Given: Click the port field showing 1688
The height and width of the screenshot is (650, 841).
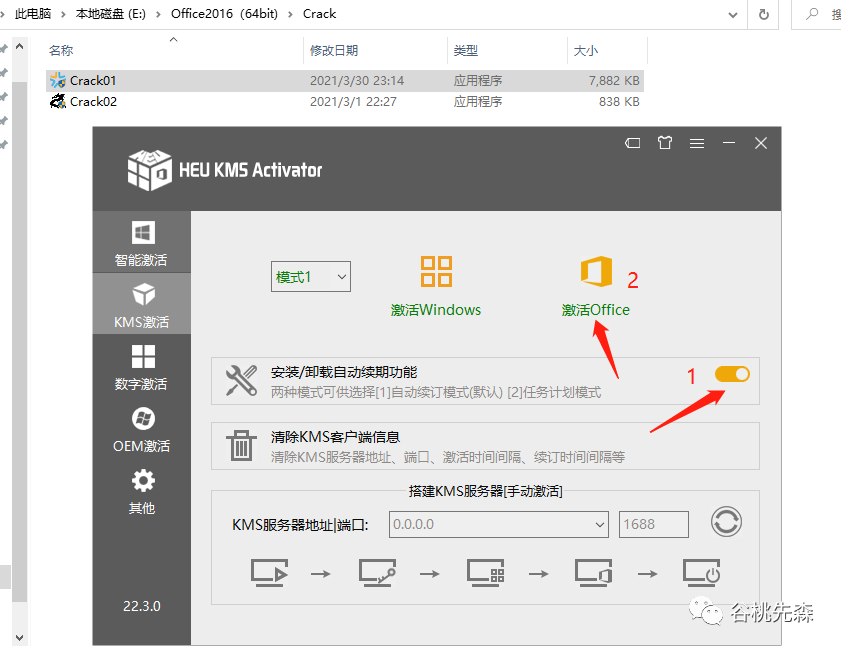Looking at the screenshot, I should coord(654,524).
